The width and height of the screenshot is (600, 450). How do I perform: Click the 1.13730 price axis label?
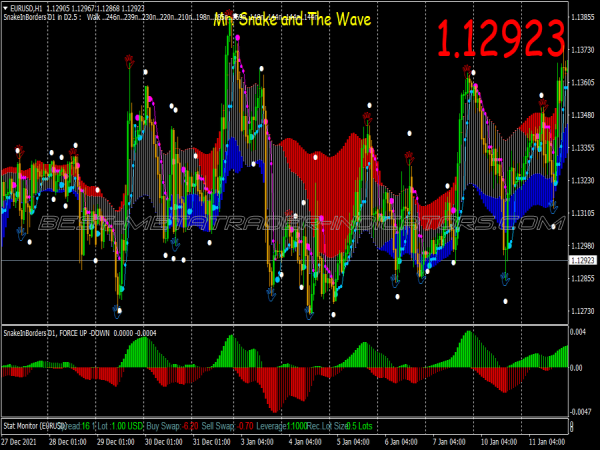(x=583, y=50)
